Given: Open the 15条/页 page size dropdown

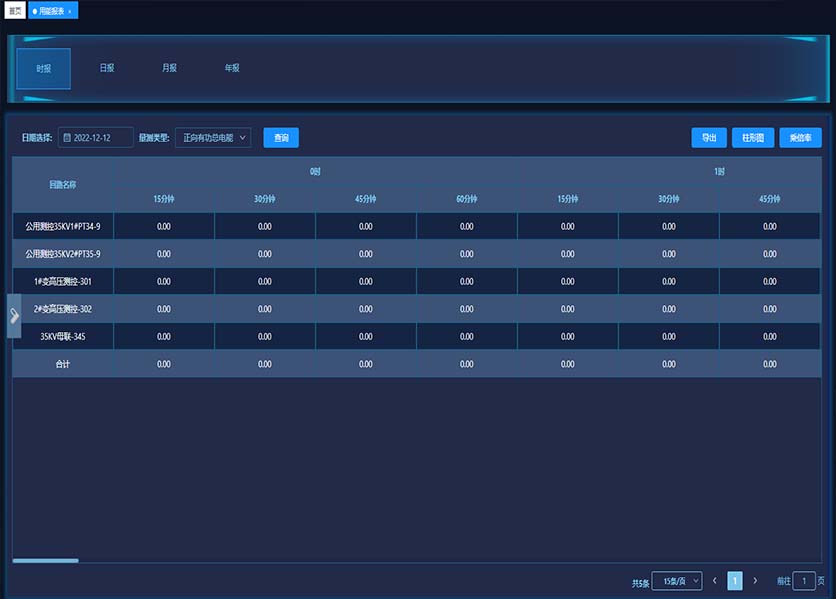Looking at the screenshot, I should 676,581.
